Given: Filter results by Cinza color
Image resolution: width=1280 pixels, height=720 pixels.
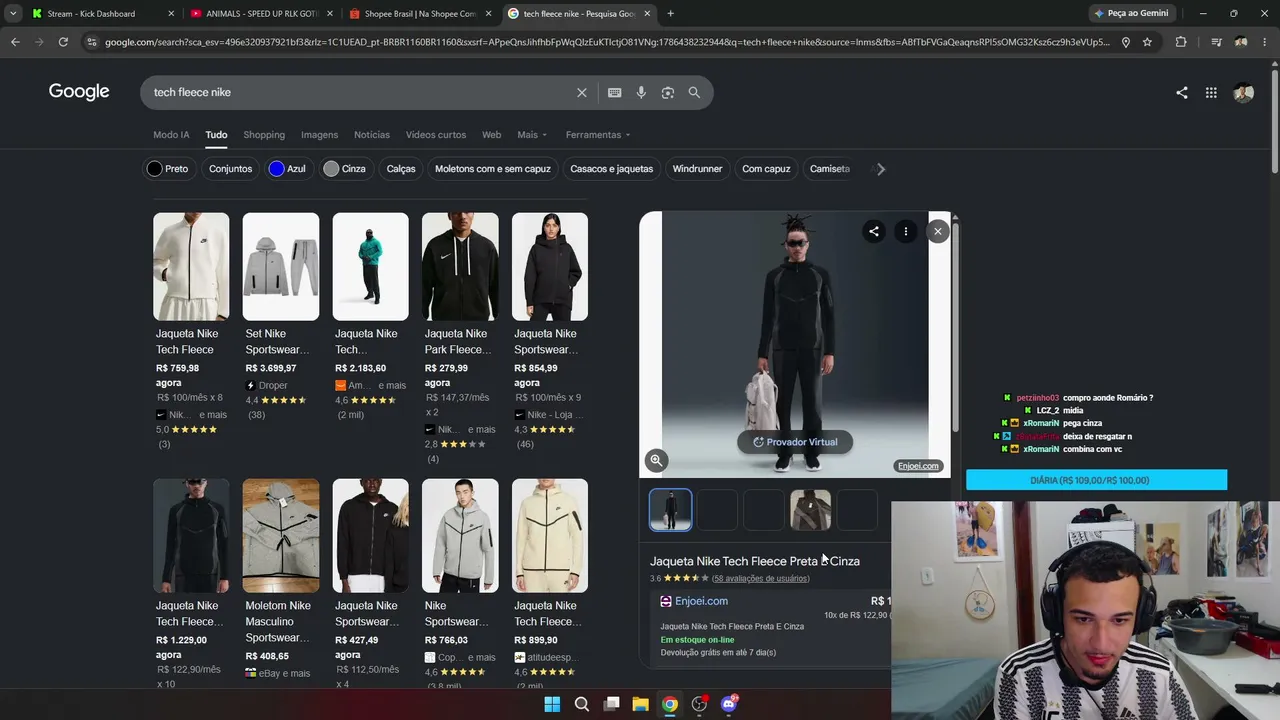Looking at the screenshot, I should pos(345,169).
